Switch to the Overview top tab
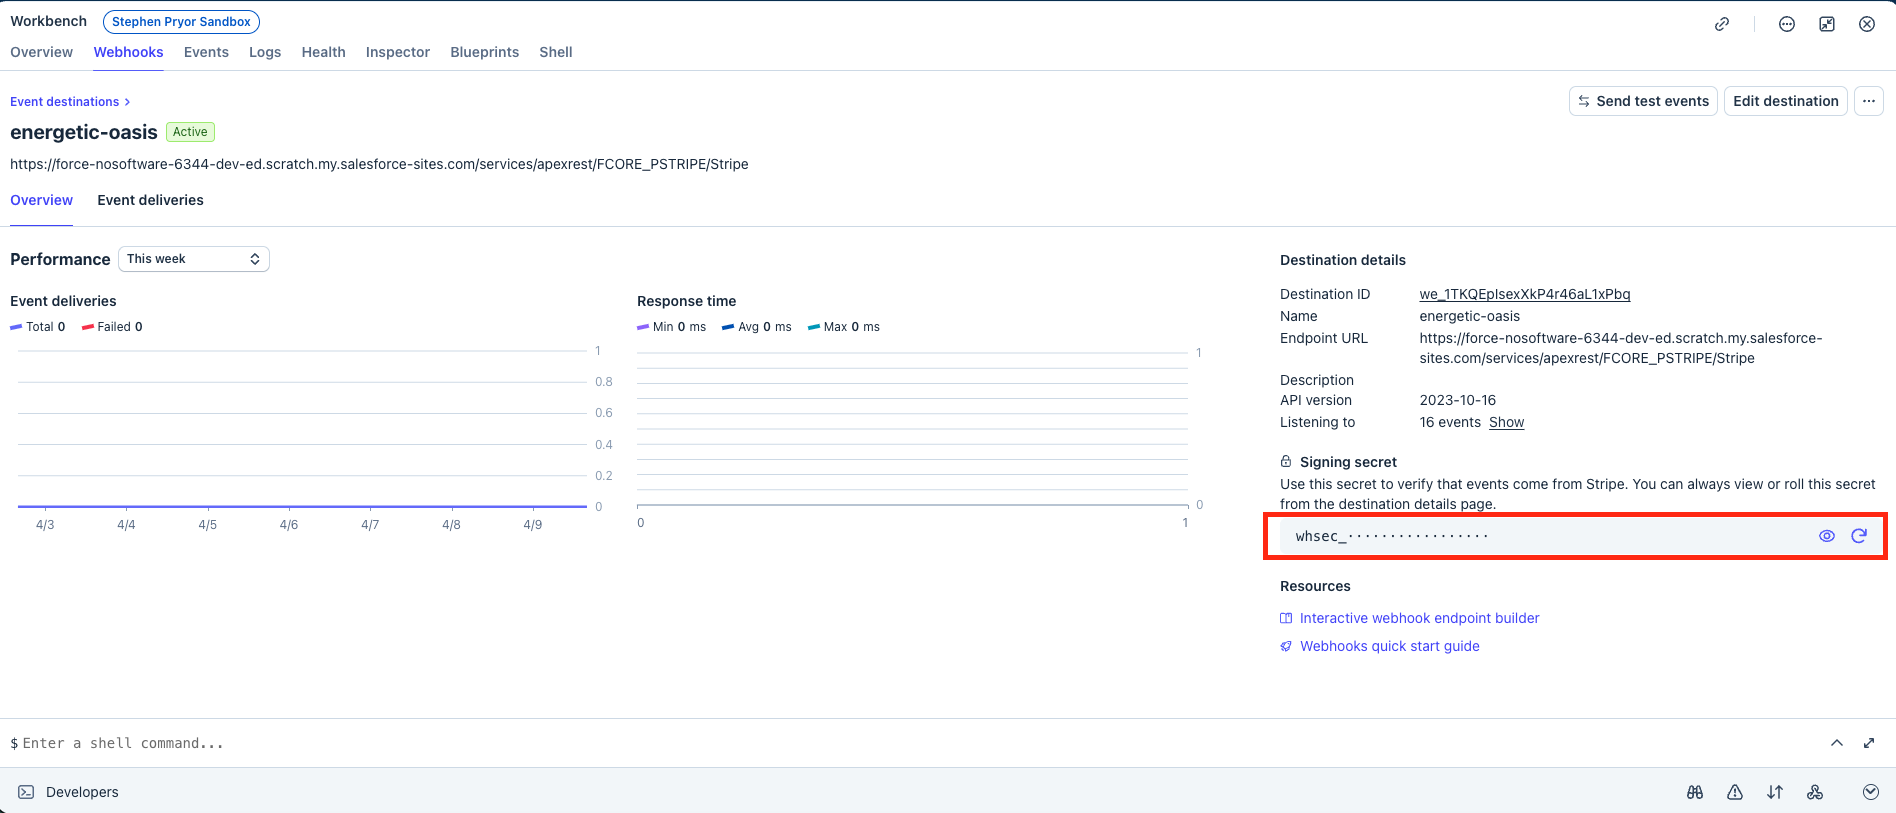This screenshot has width=1896, height=813. pos(42,52)
